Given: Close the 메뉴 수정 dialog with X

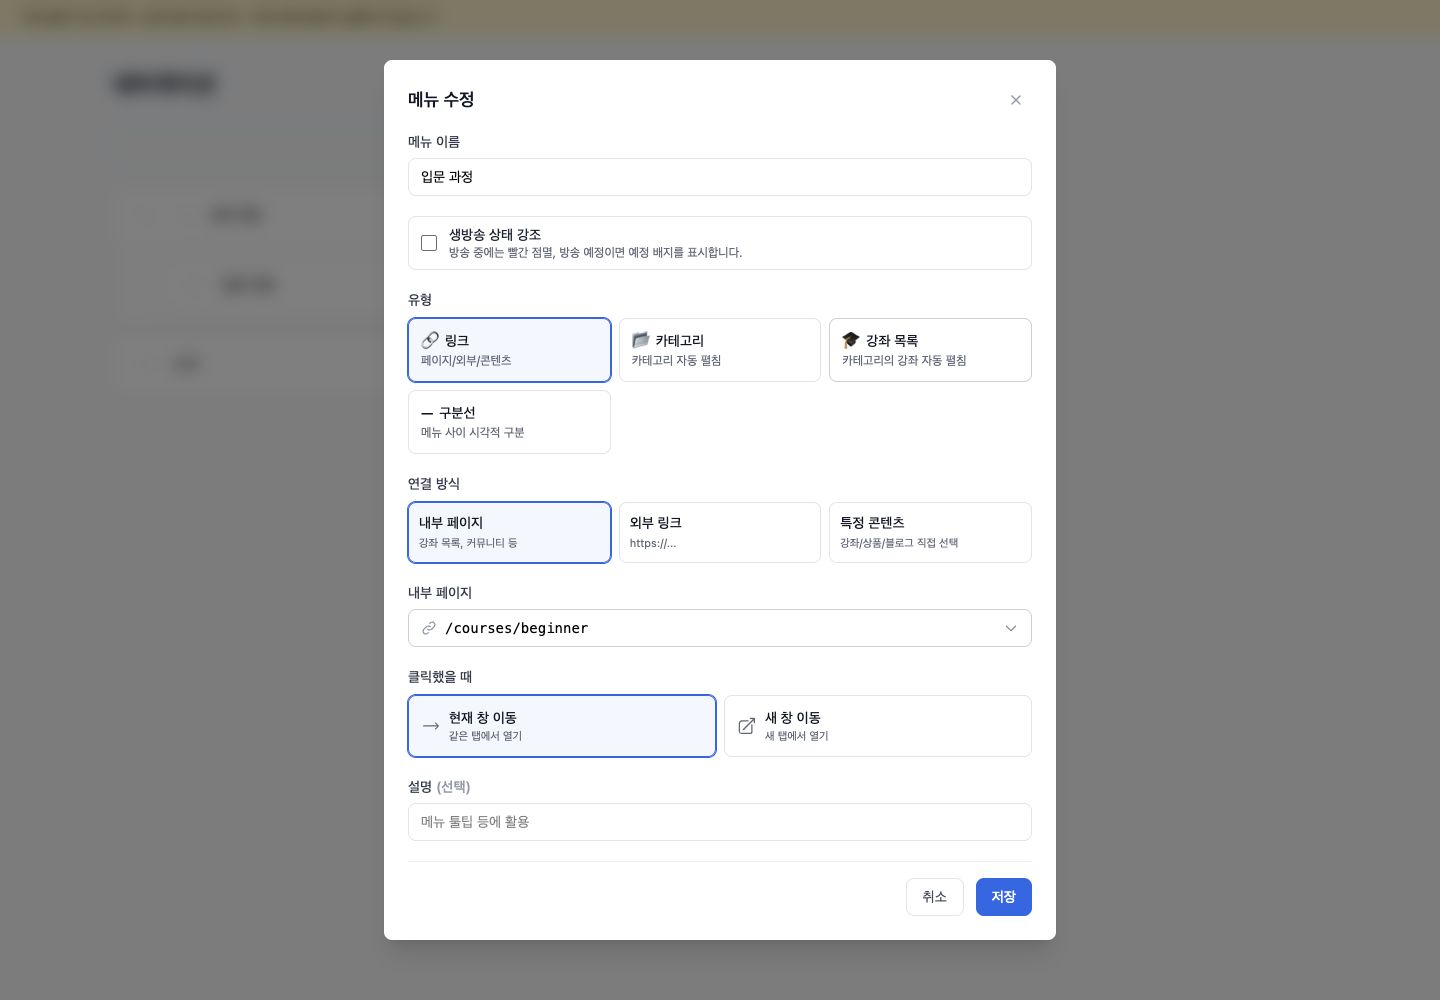Looking at the screenshot, I should [x=1015, y=100].
